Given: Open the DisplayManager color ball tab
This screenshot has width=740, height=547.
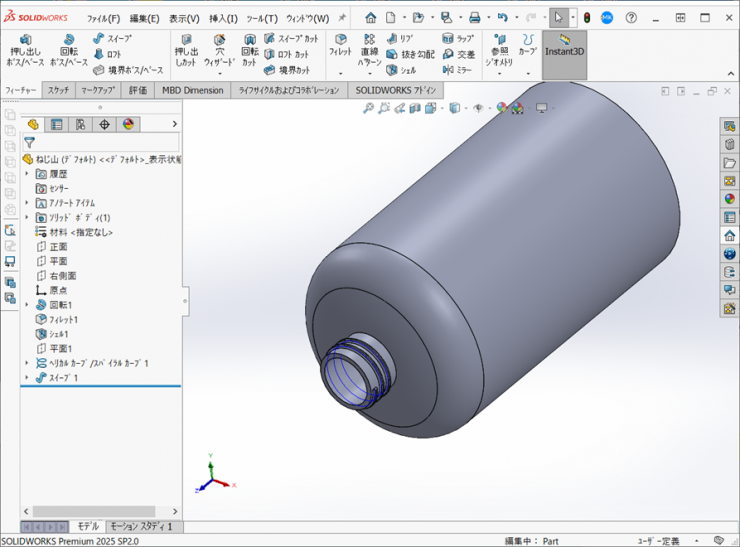Looking at the screenshot, I should pyautogui.click(x=128, y=125).
